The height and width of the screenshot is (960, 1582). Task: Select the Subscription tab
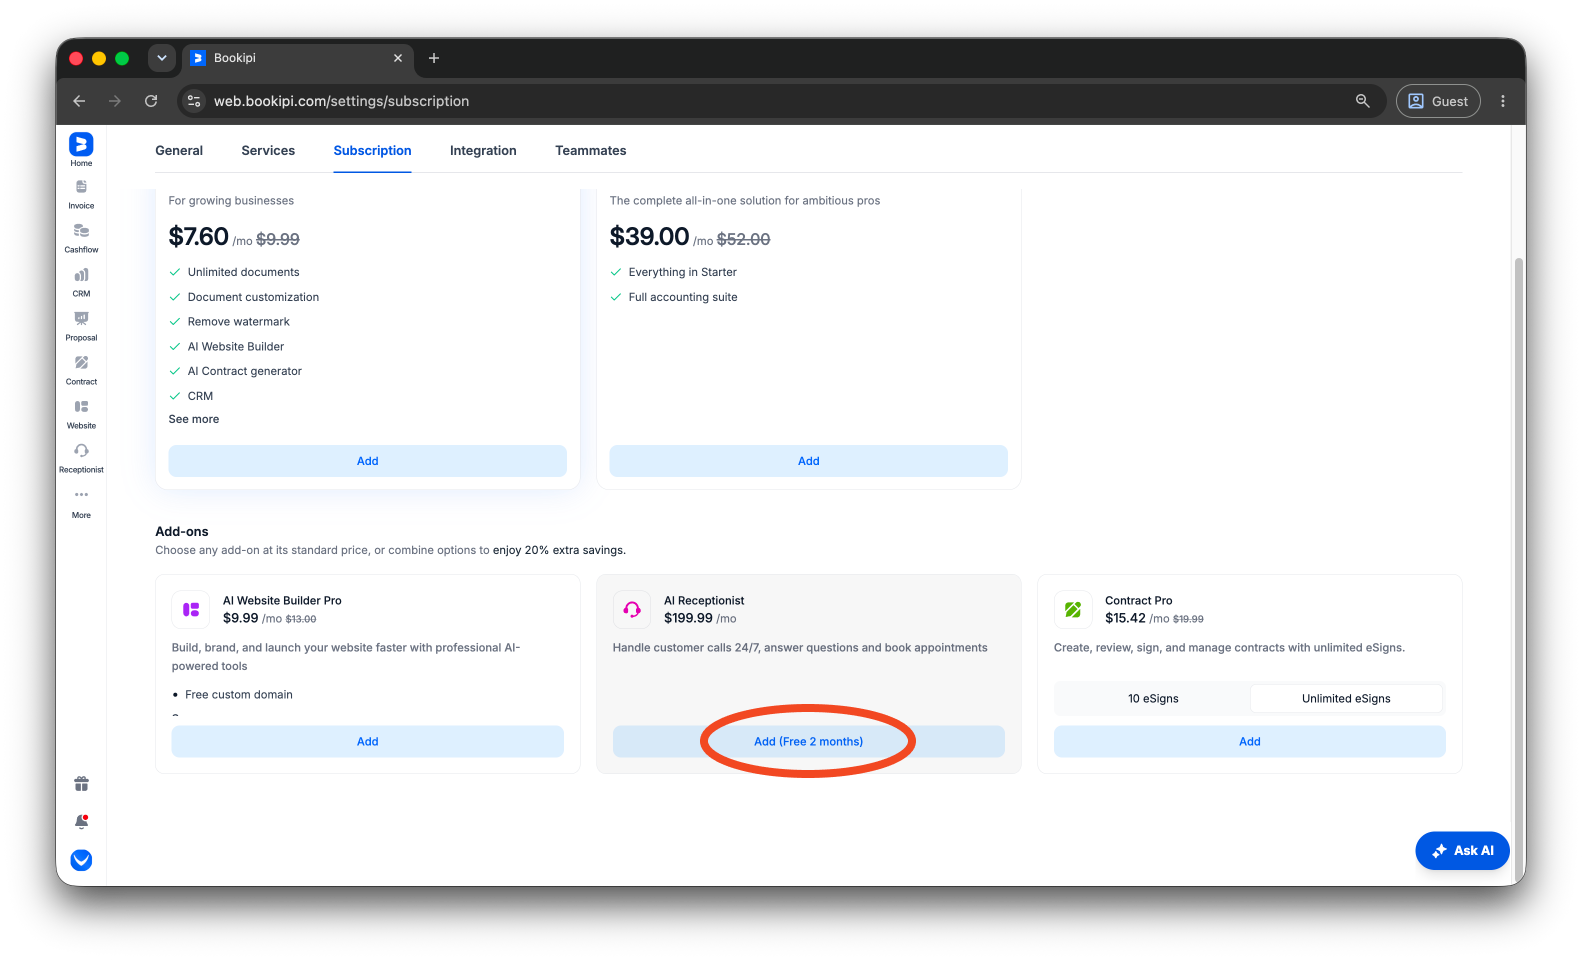click(372, 151)
